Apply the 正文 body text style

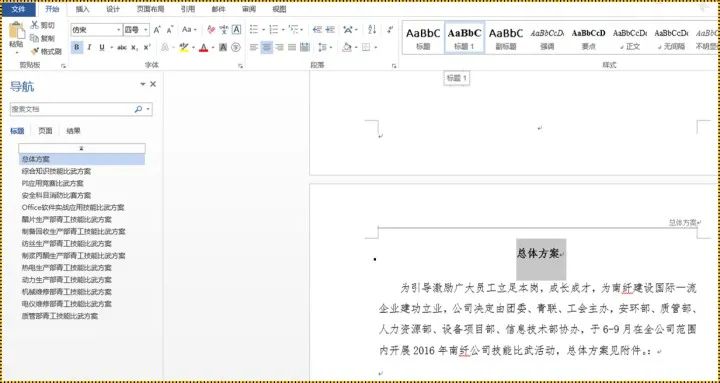click(x=630, y=38)
